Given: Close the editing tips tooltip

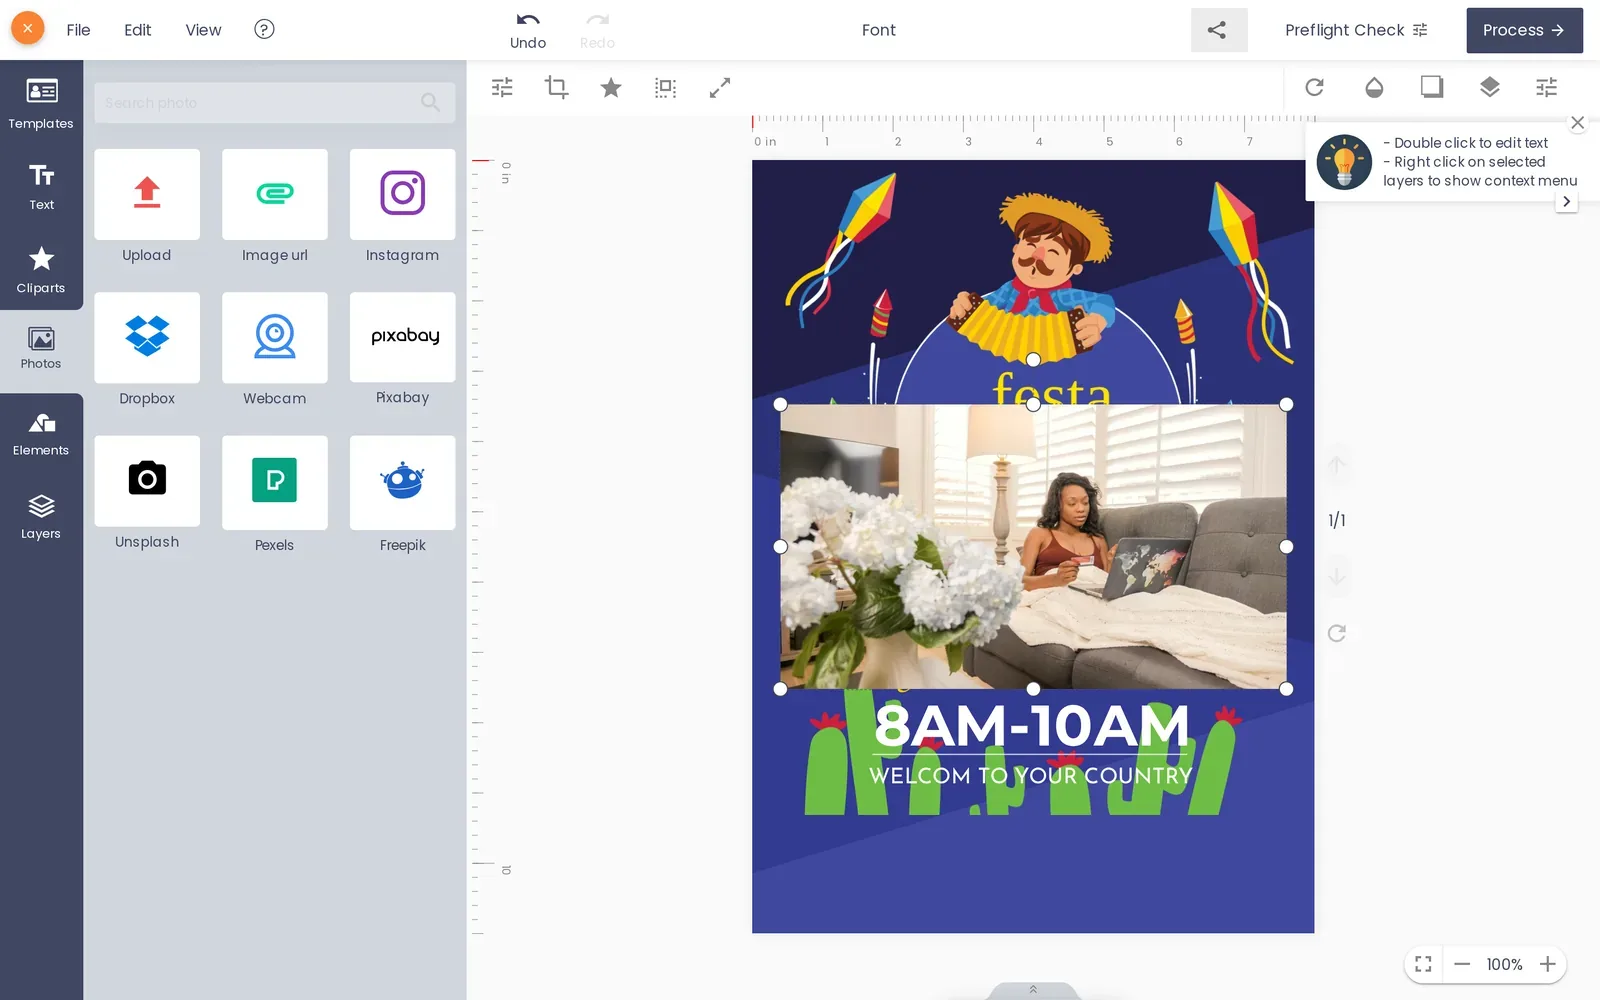Looking at the screenshot, I should pyautogui.click(x=1578, y=123).
